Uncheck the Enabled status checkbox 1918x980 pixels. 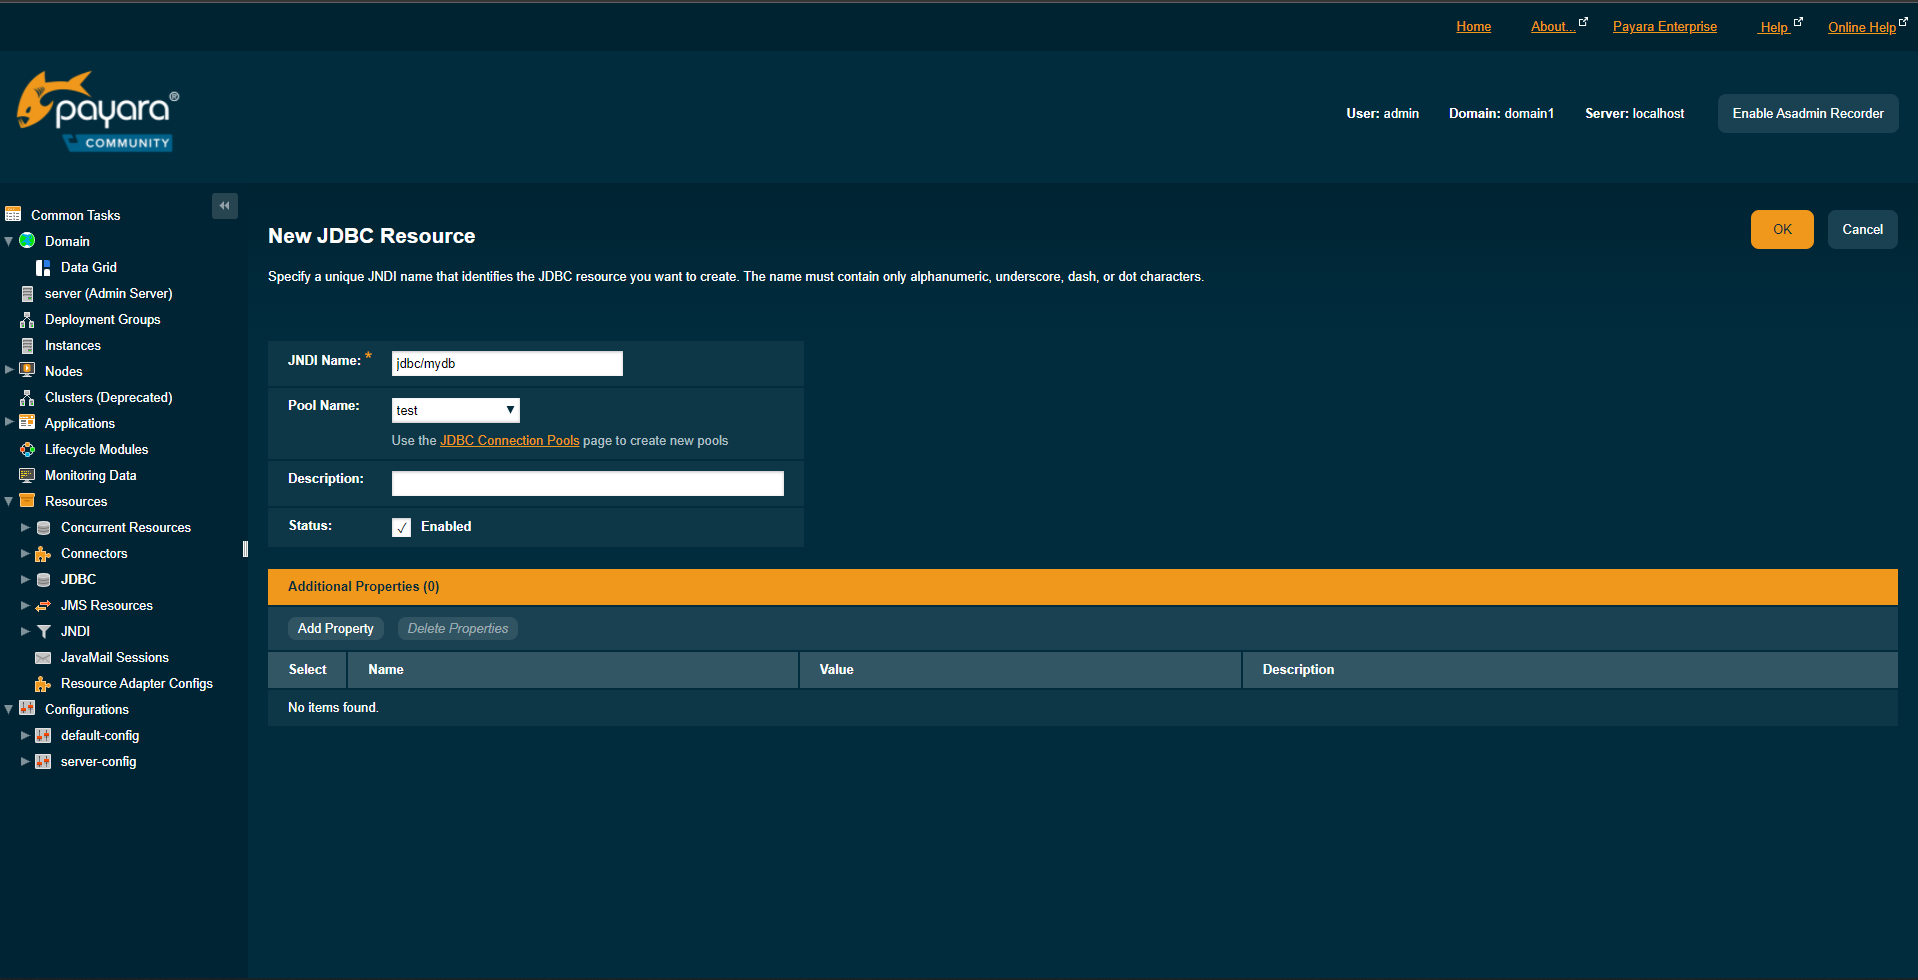tap(400, 527)
